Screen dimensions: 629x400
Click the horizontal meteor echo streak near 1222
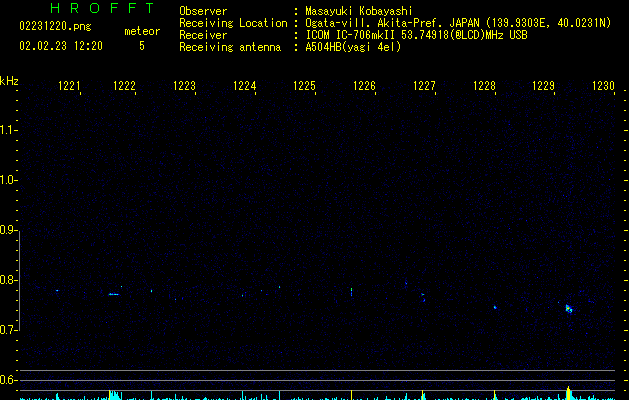click(x=114, y=294)
